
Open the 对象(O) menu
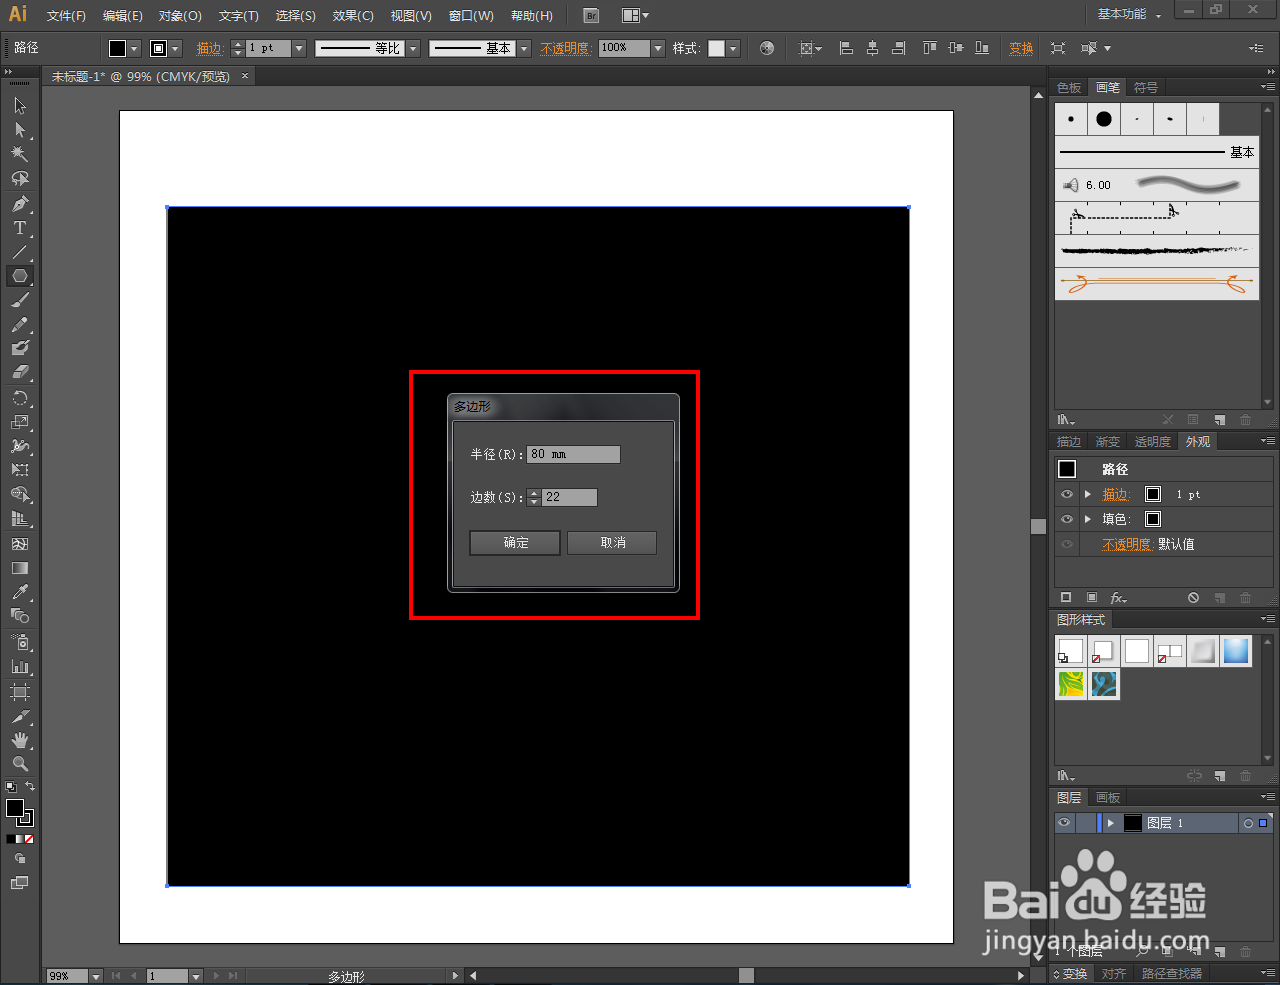point(180,16)
